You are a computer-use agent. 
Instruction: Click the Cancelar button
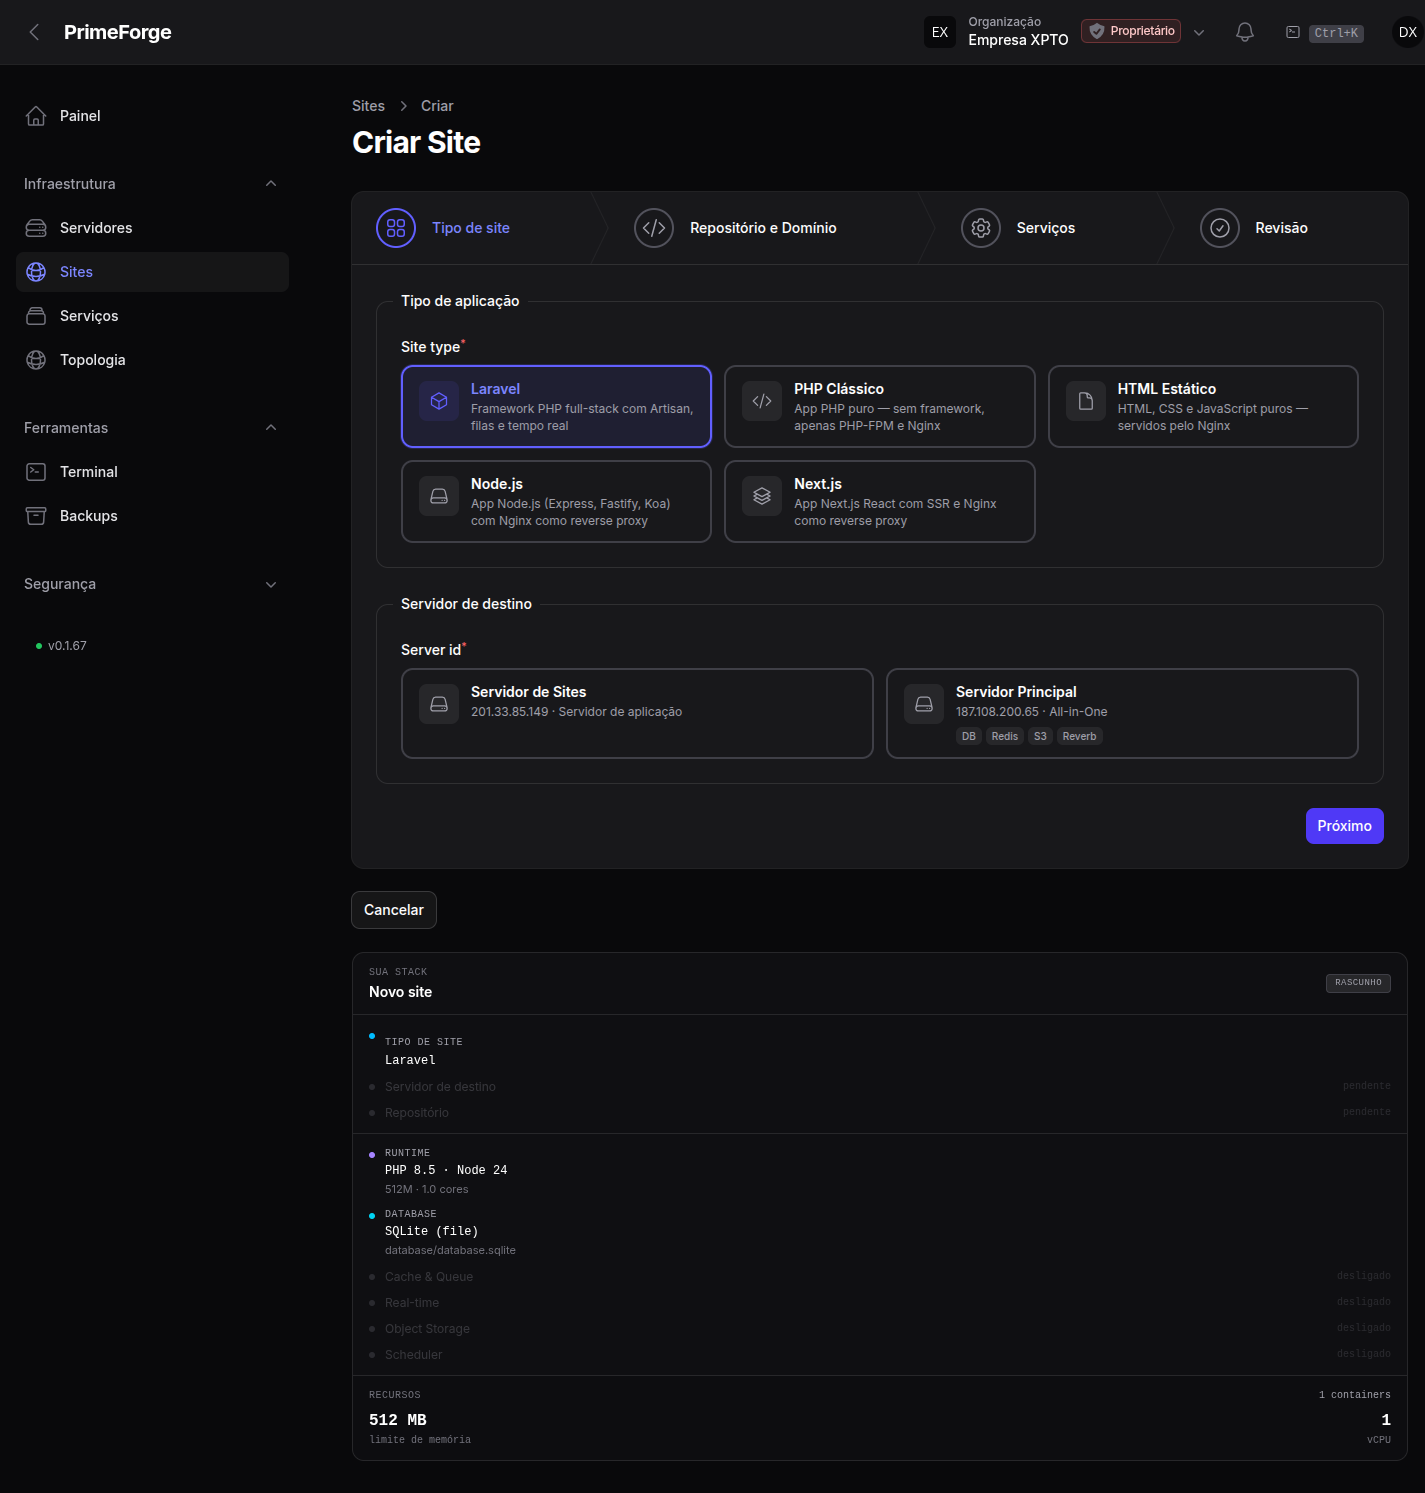(394, 910)
